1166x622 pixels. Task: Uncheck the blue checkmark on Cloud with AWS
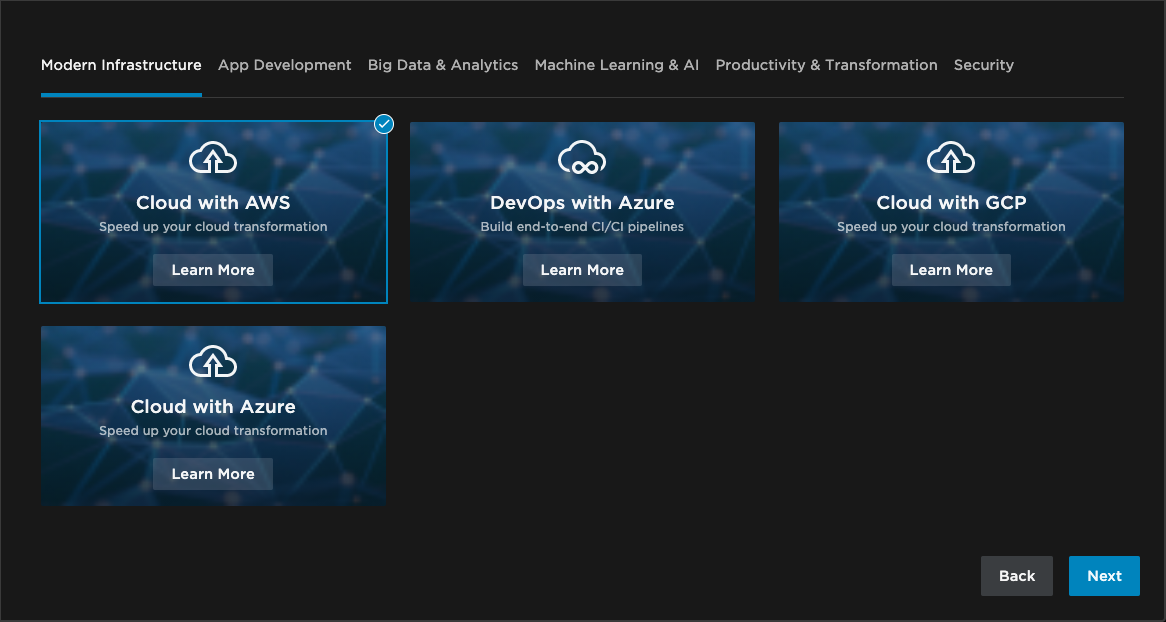click(384, 124)
